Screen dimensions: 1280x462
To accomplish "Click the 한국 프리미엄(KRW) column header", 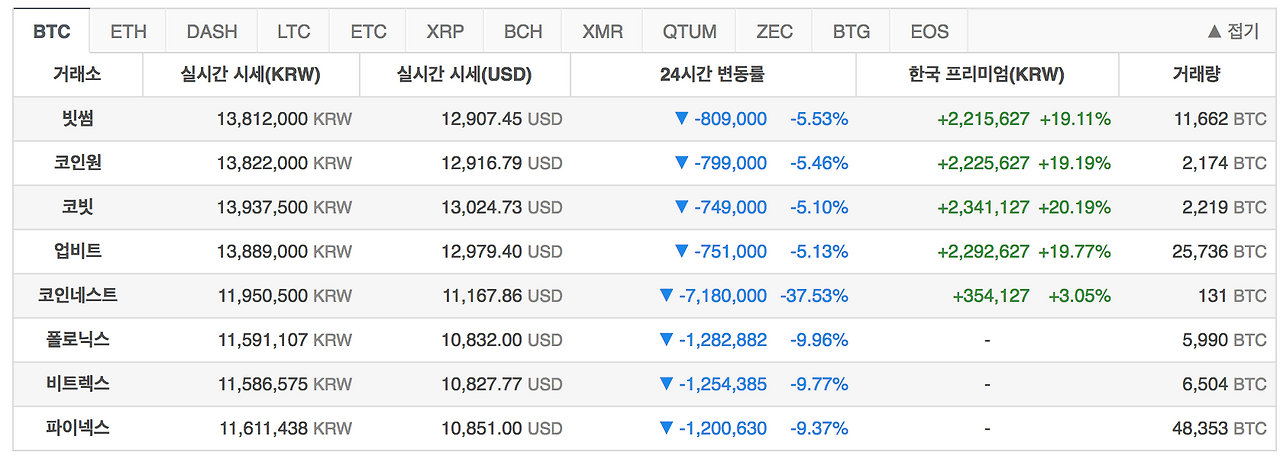I will [986, 74].
